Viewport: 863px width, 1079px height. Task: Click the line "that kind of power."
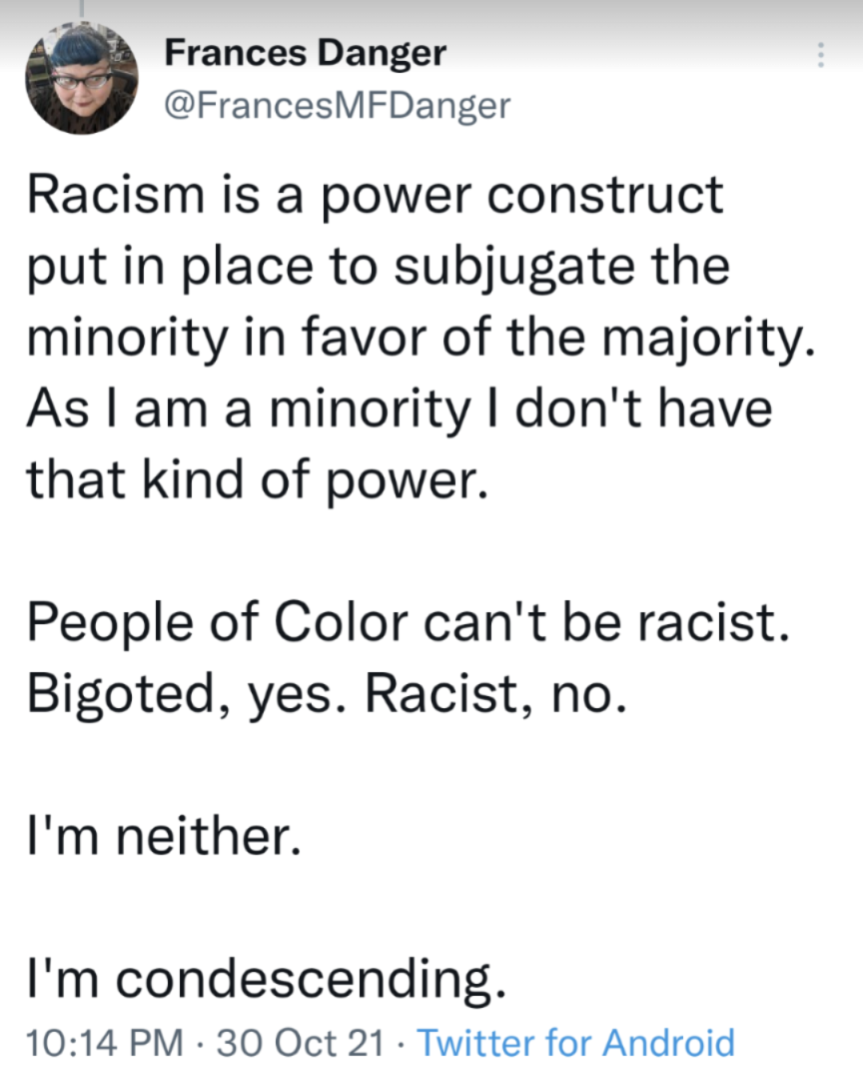click(257, 483)
